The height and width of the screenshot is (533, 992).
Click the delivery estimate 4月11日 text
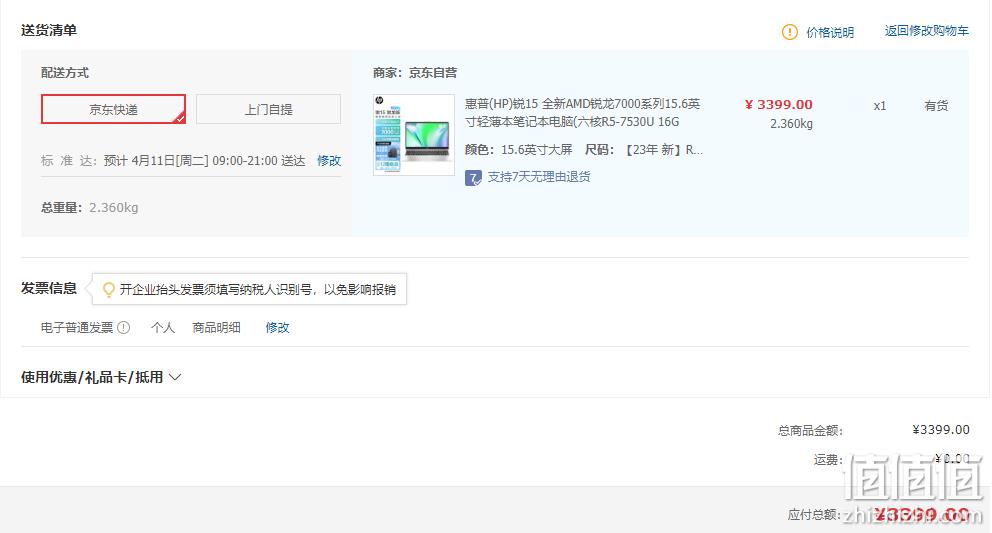pyautogui.click(x=204, y=161)
